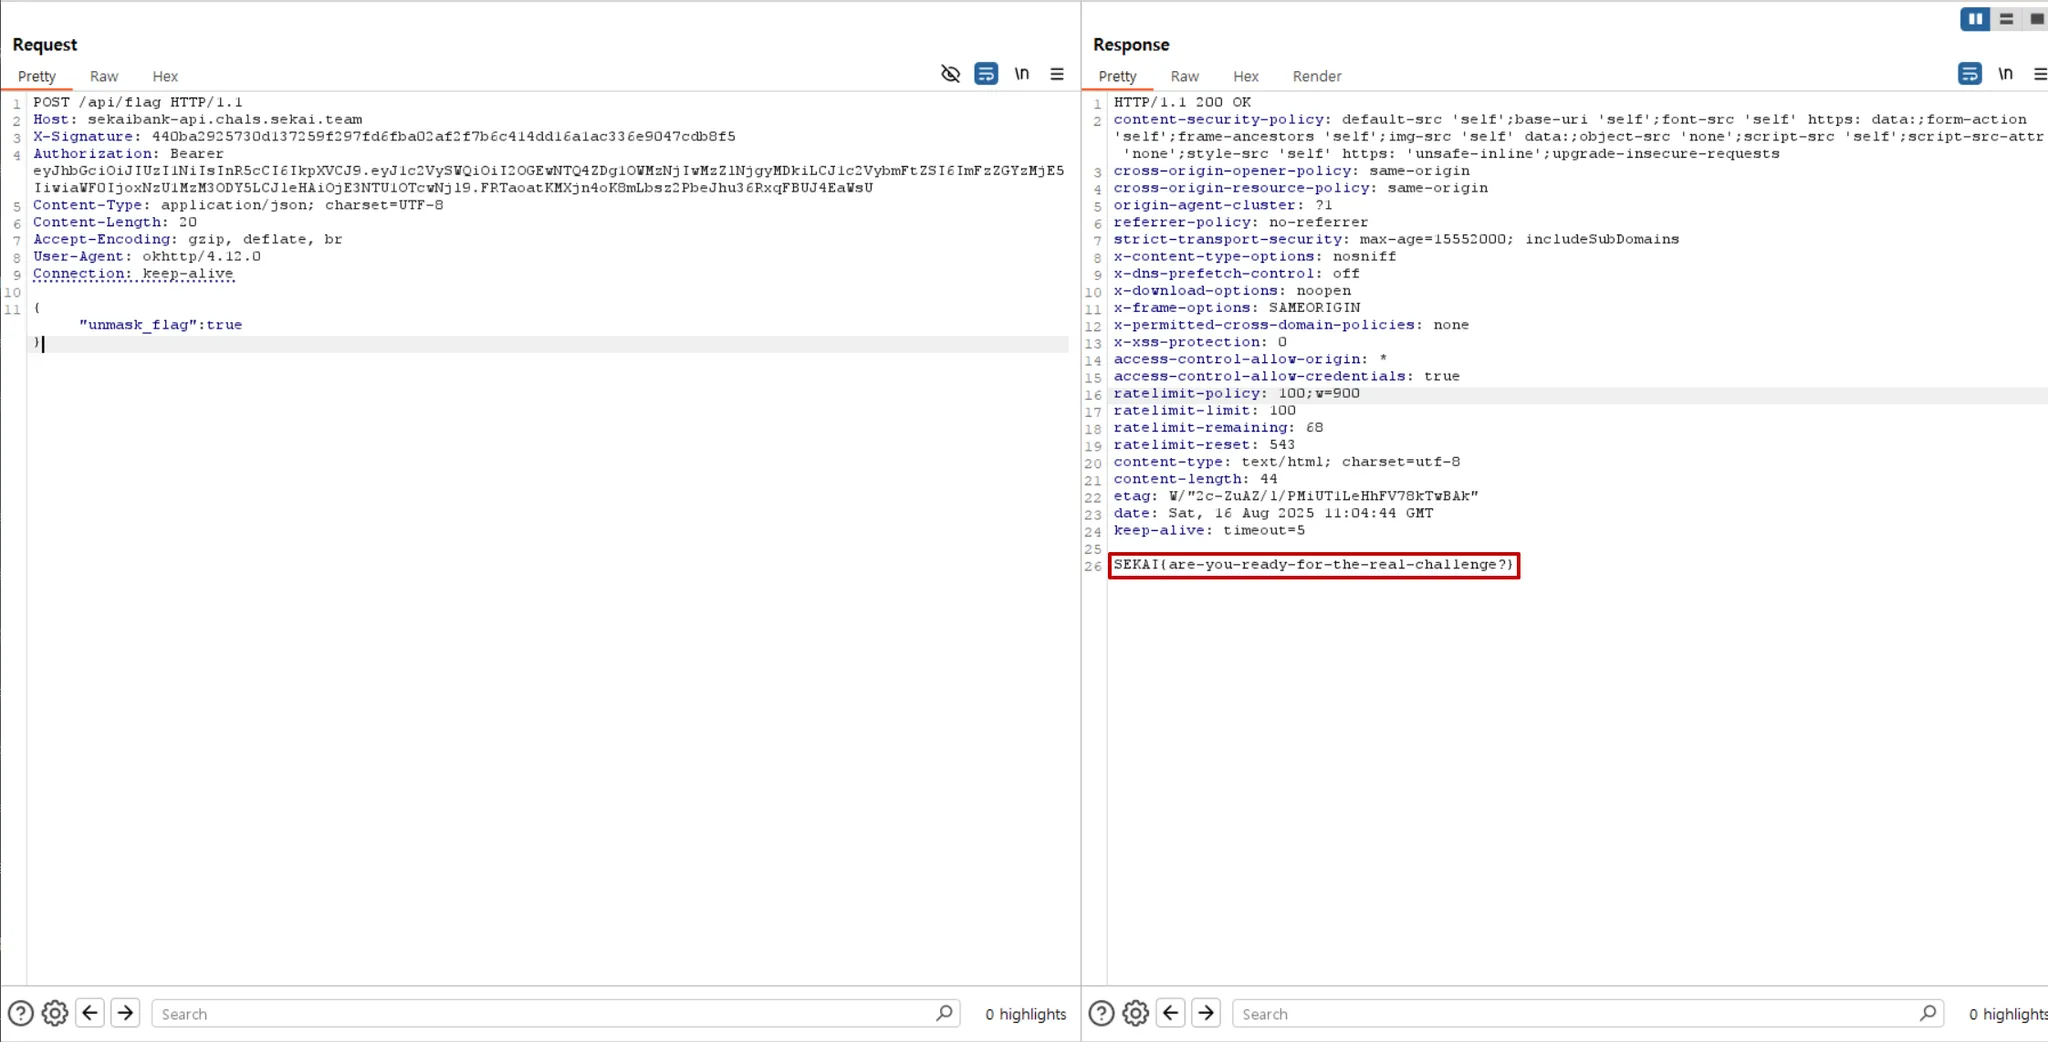Go to previous match in Request search
Image resolution: width=2048 pixels, height=1042 pixels.
click(90, 1013)
